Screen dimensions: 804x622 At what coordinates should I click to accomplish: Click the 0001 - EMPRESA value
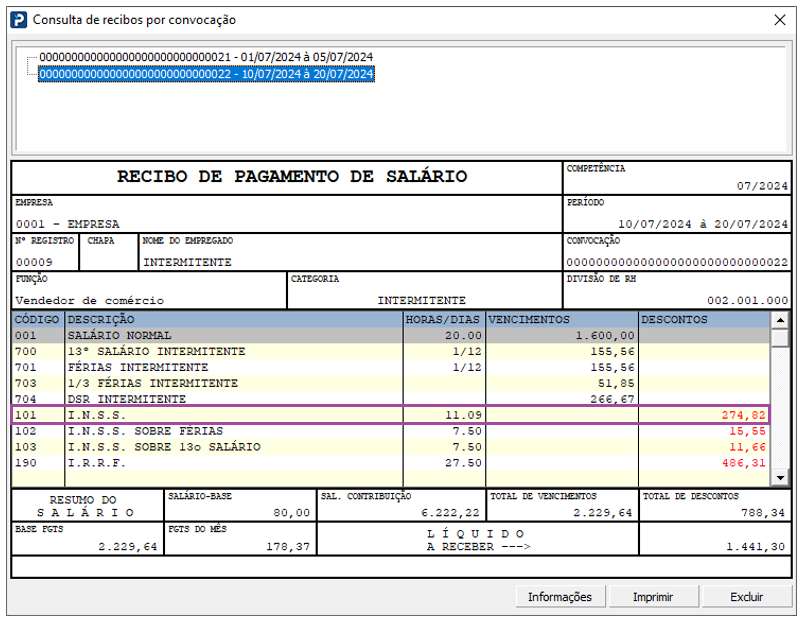pyautogui.click(x=67, y=224)
